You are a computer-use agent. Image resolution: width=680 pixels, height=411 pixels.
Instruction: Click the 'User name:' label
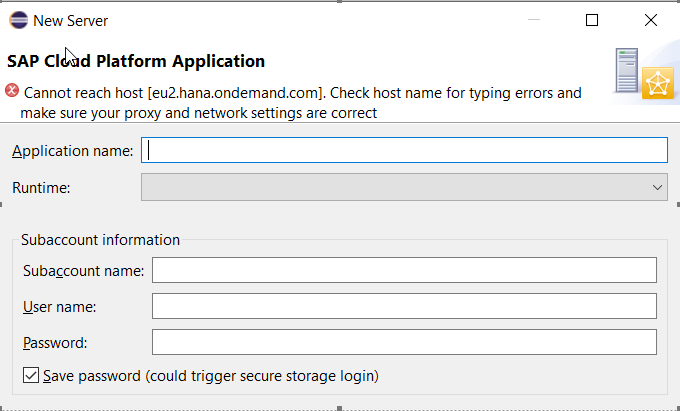coord(59,307)
